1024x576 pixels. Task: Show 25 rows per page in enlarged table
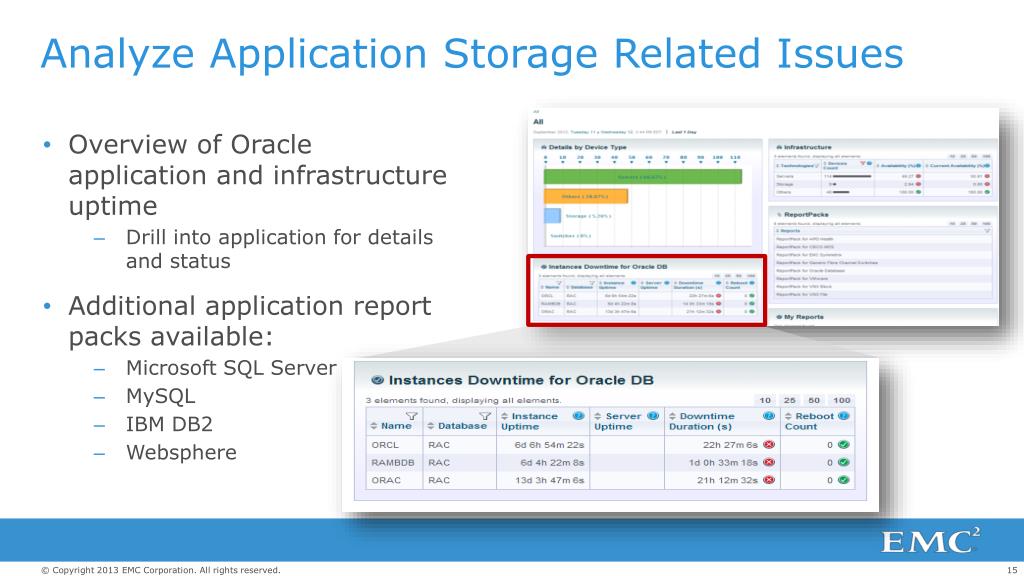(x=790, y=400)
